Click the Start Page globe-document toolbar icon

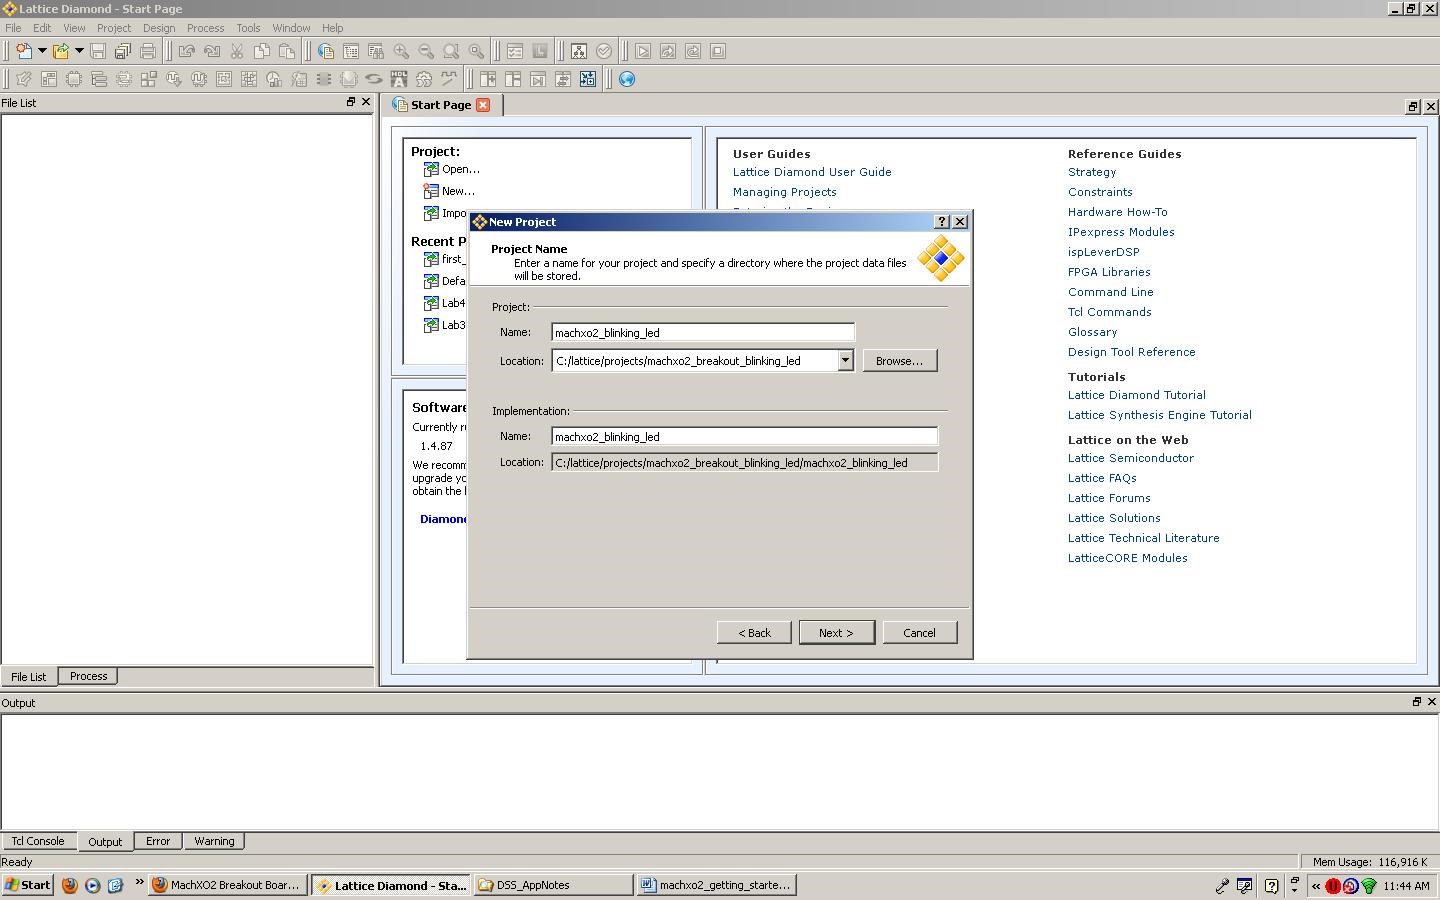(x=326, y=51)
